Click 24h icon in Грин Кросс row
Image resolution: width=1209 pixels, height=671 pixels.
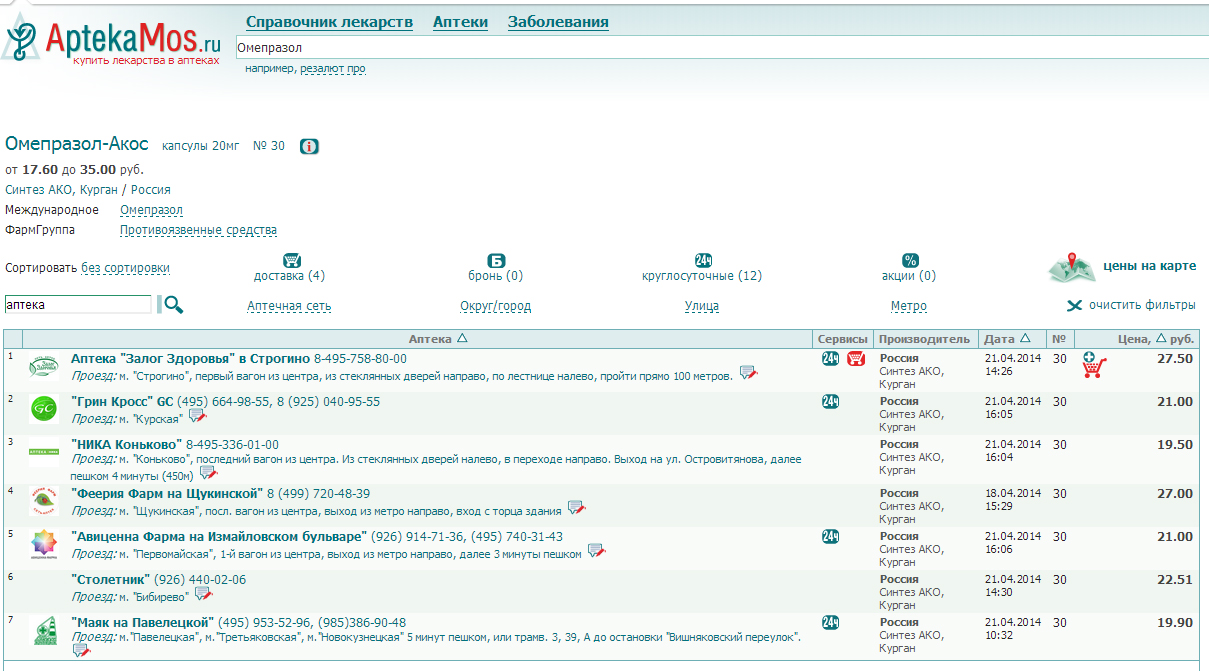830,402
